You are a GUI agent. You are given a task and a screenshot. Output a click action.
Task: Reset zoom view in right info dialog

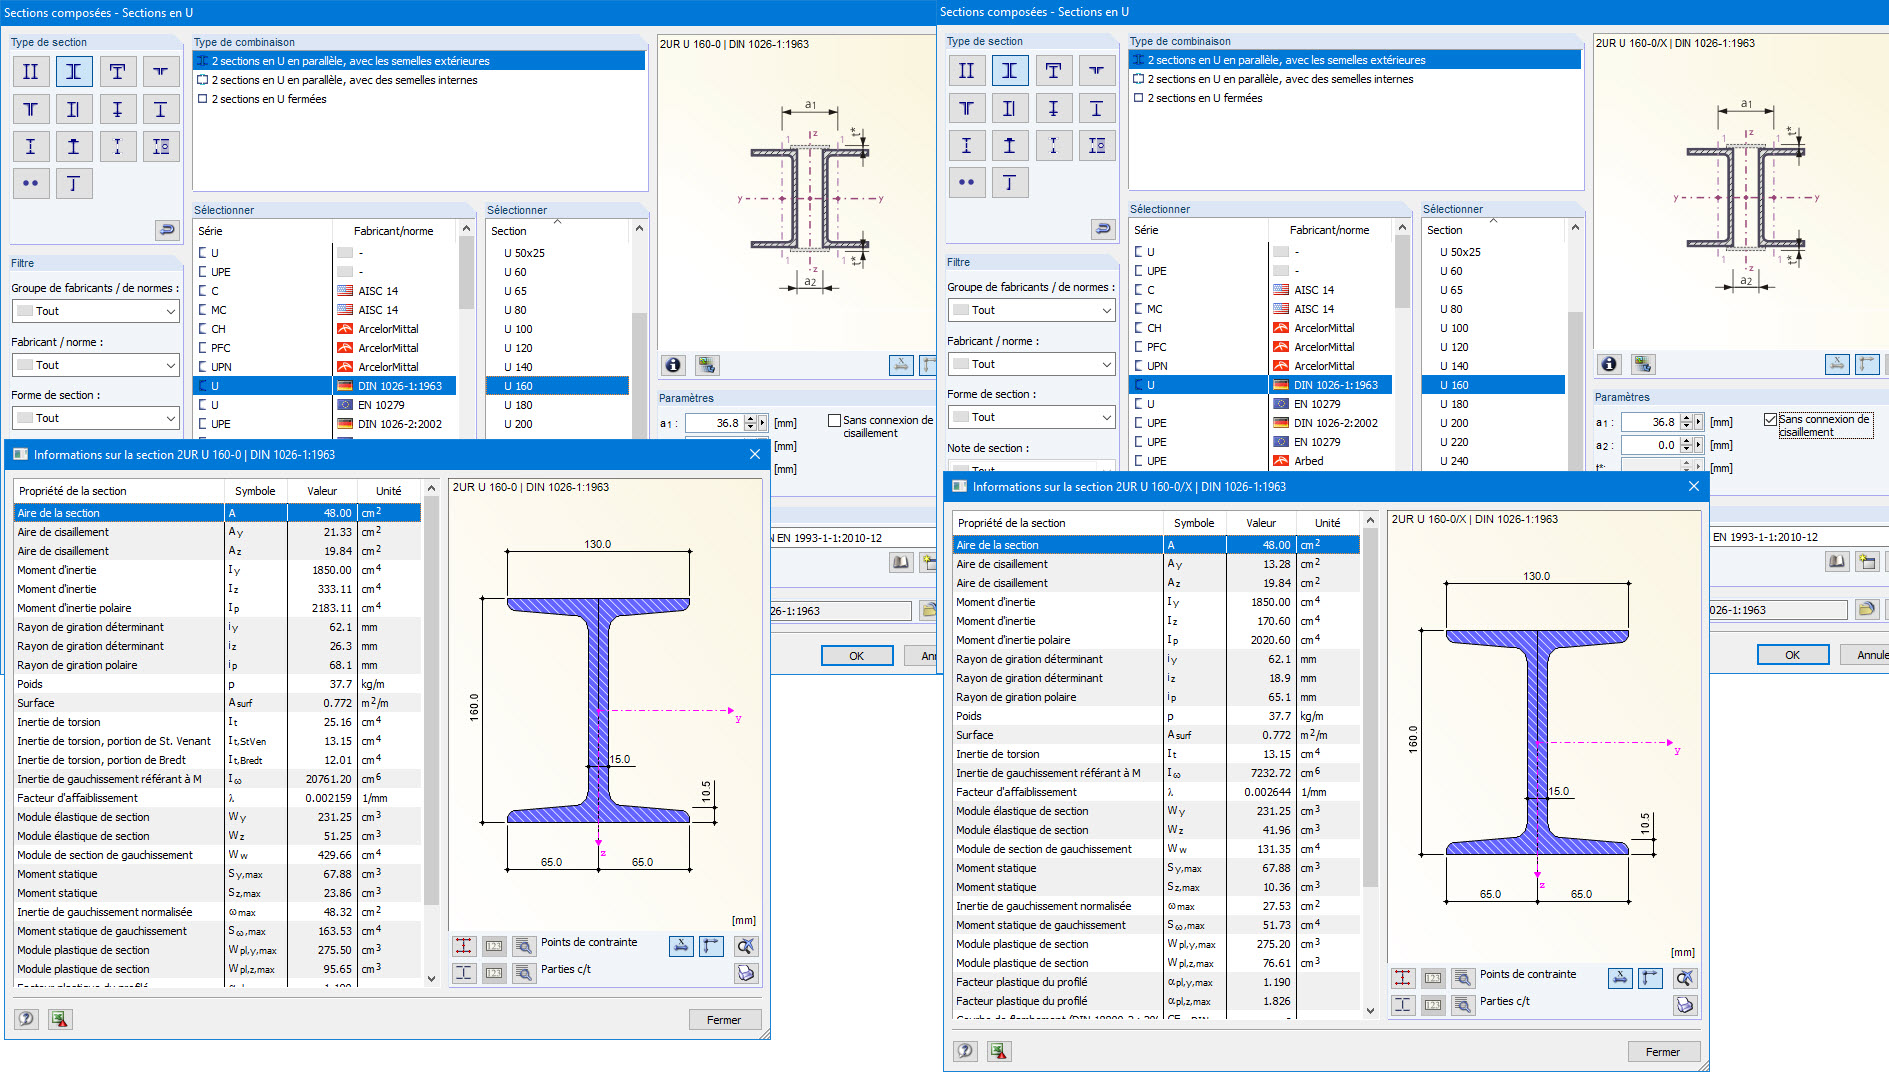[x=1685, y=978]
